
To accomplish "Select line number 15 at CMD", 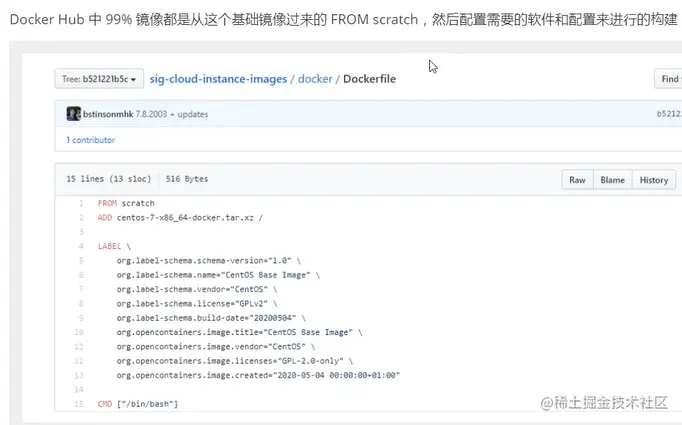I will tap(78, 403).
